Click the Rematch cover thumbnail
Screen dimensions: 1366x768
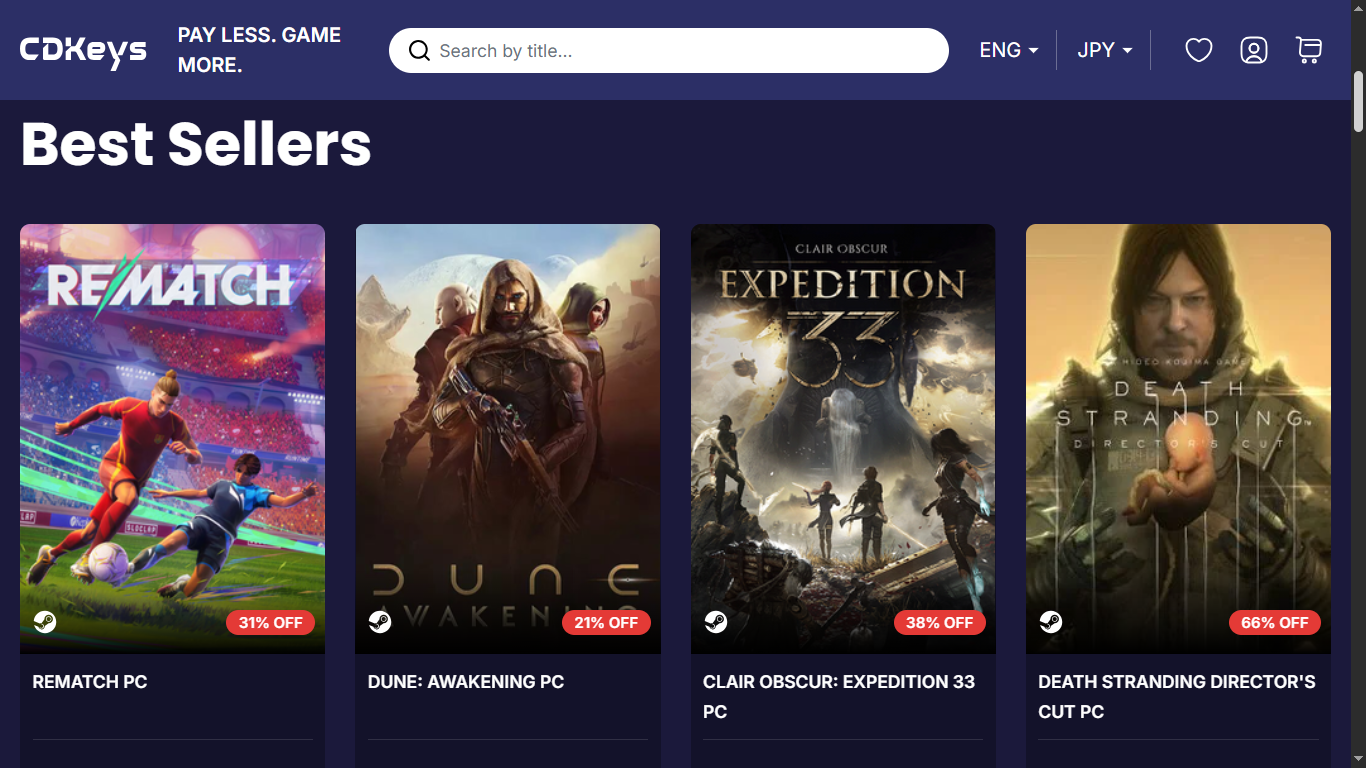pyautogui.click(x=172, y=420)
